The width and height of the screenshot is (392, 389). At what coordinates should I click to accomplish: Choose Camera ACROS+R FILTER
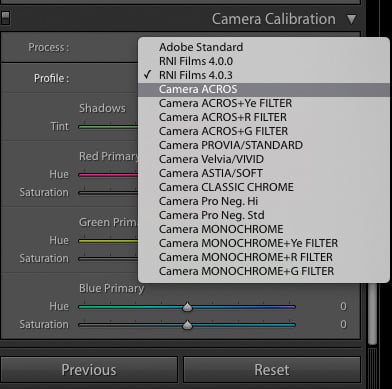click(x=264, y=117)
